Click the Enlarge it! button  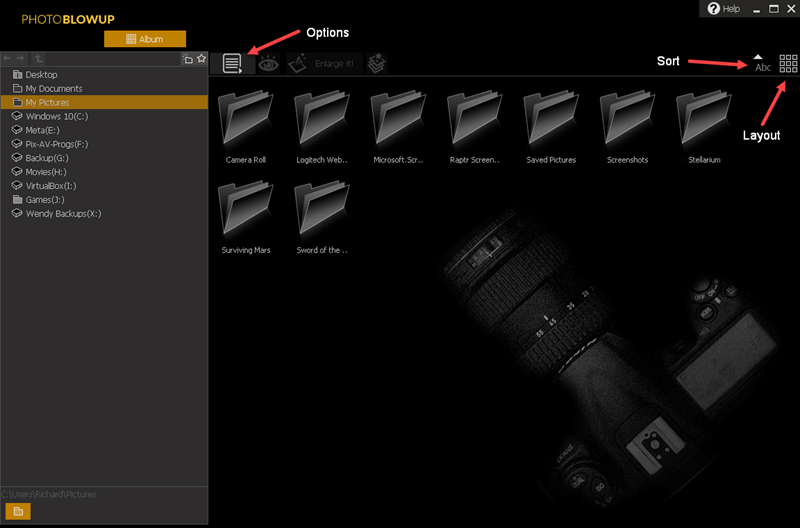324,64
